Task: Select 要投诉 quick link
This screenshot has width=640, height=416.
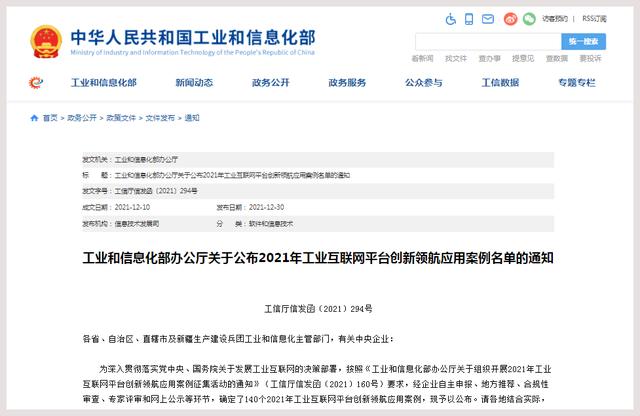Action: (590, 59)
